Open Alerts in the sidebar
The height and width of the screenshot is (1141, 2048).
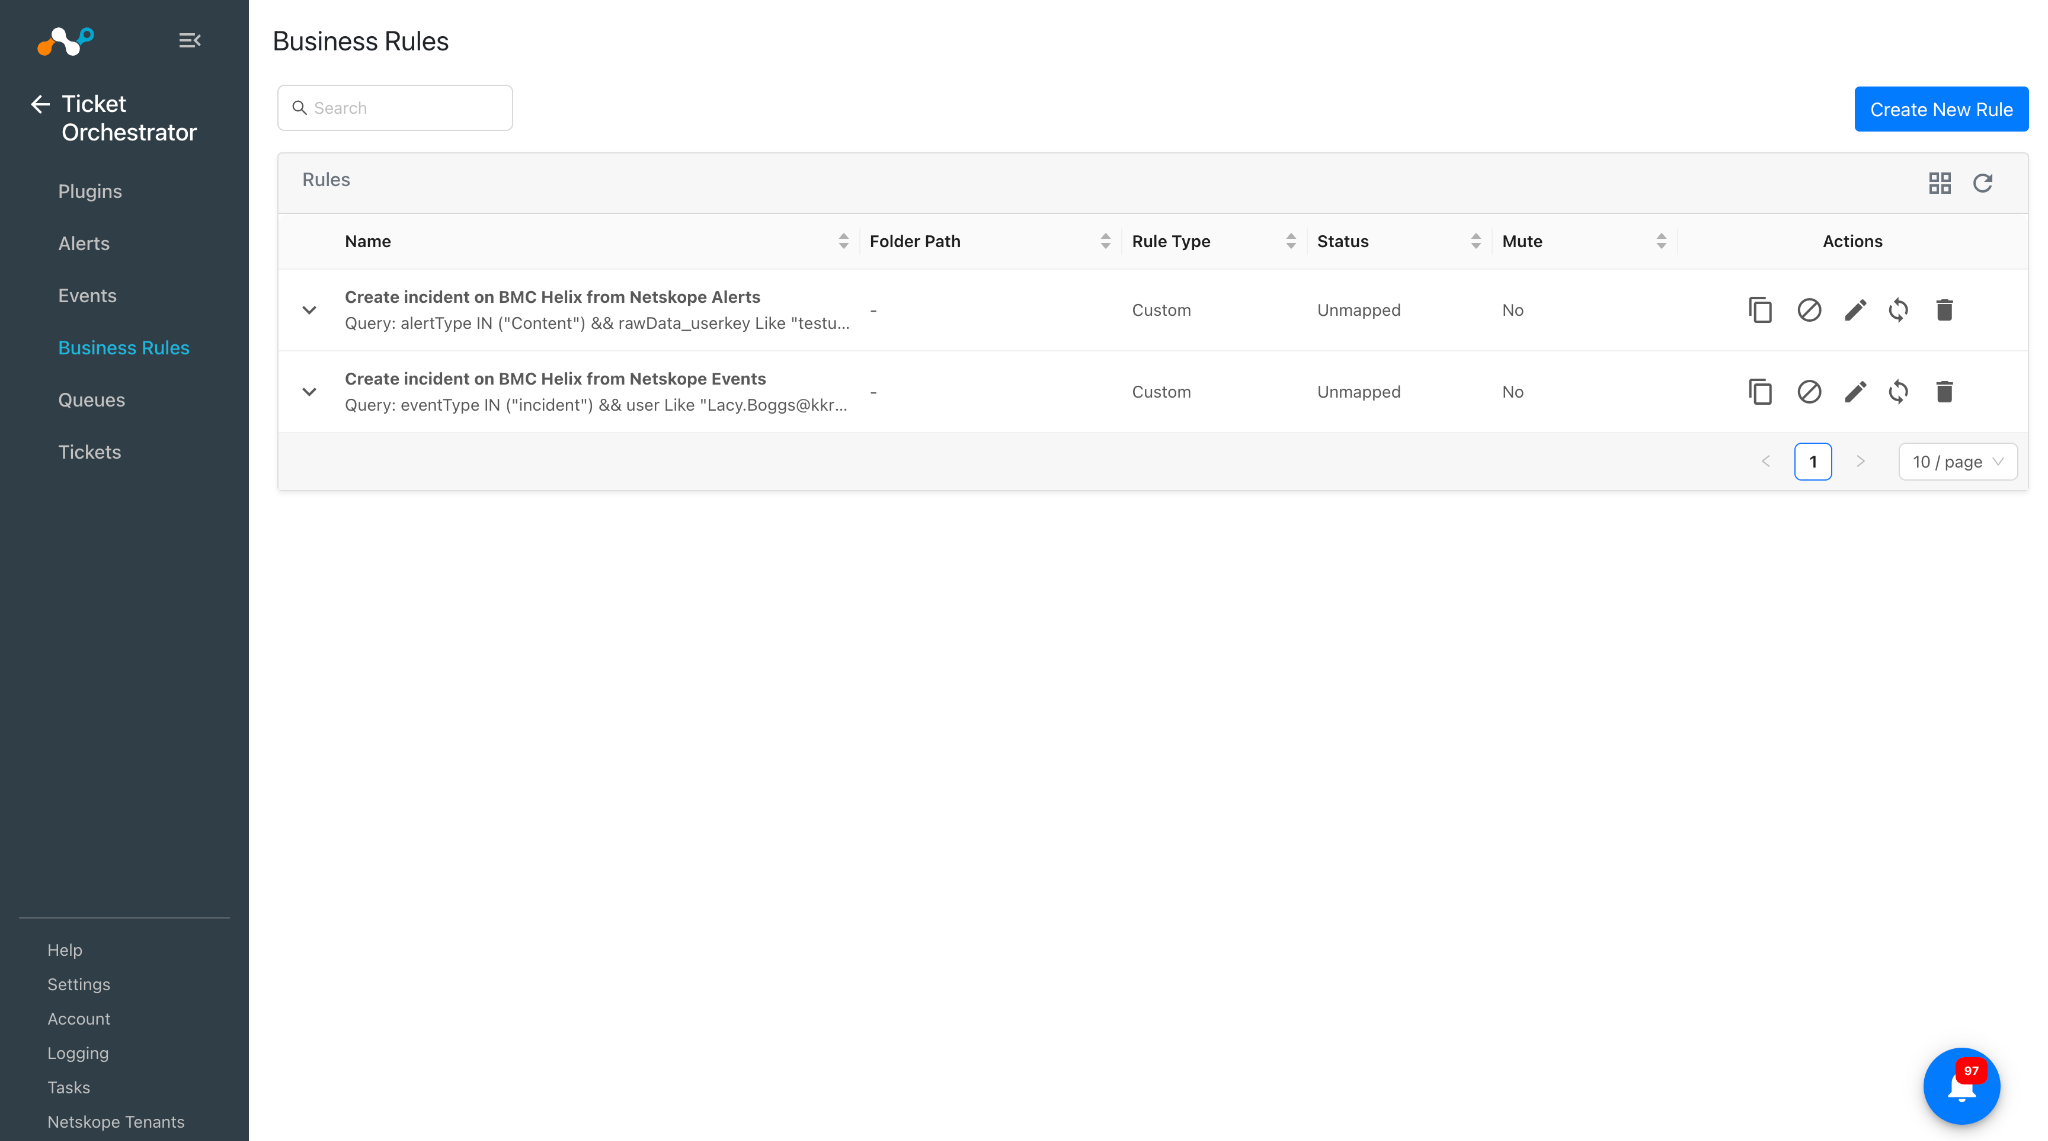point(84,243)
